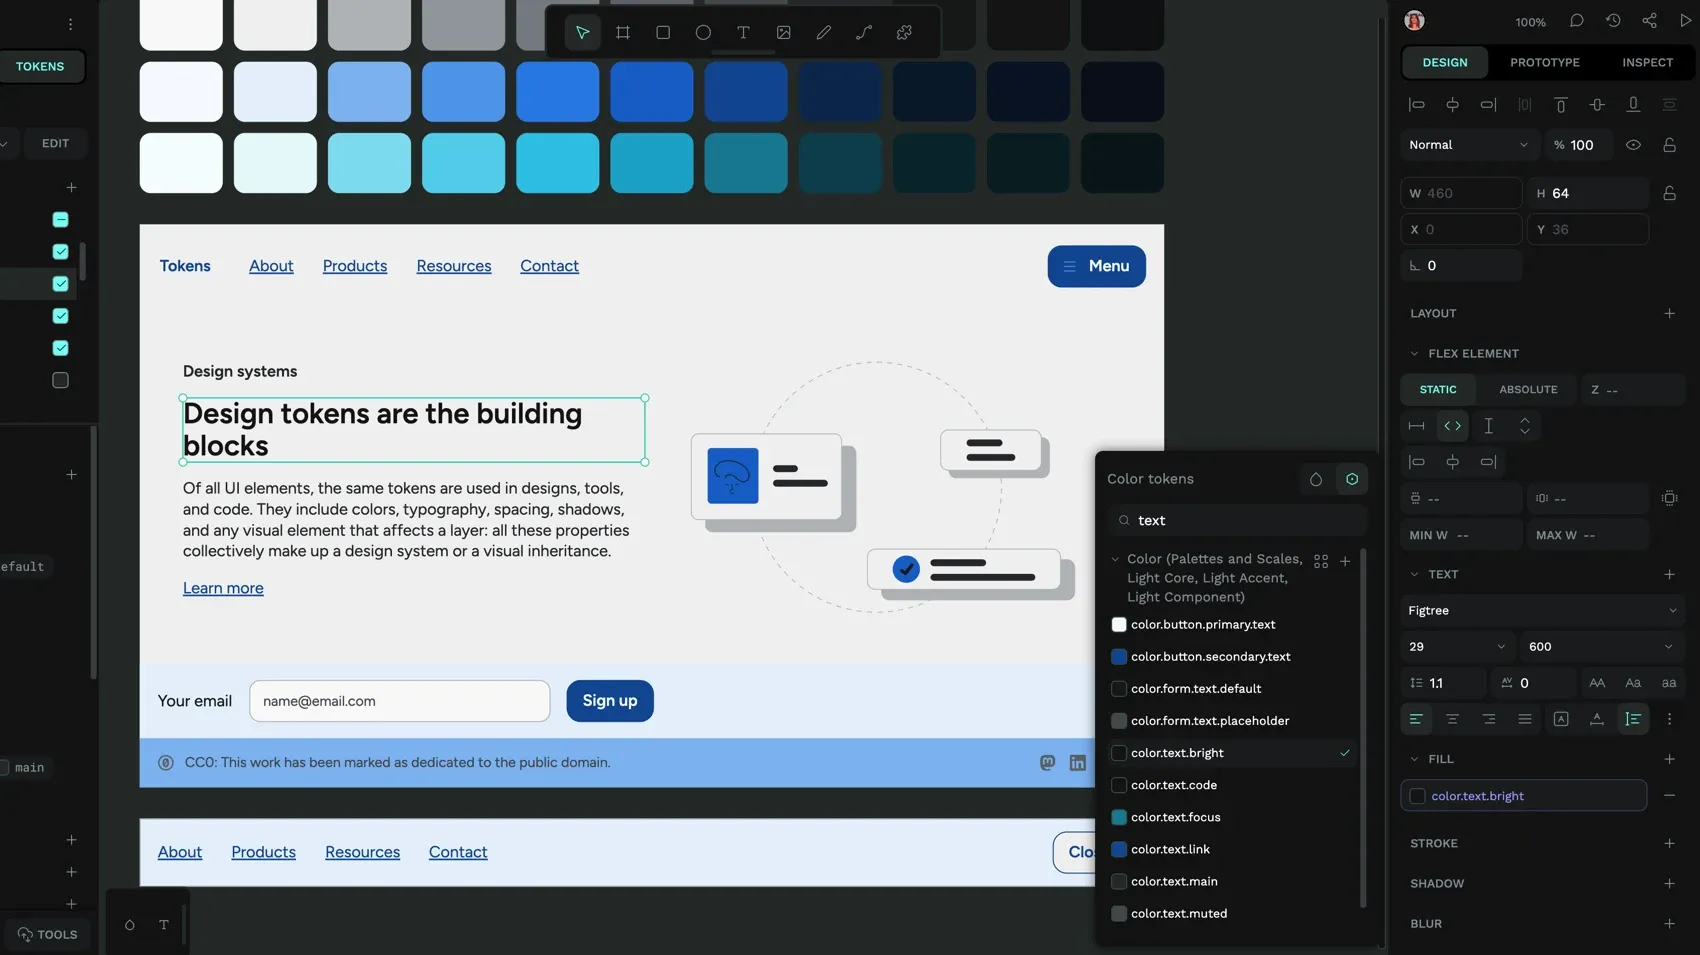Select the Ellipse tool
This screenshot has height=955, width=1700.
[x=703, y=32]
